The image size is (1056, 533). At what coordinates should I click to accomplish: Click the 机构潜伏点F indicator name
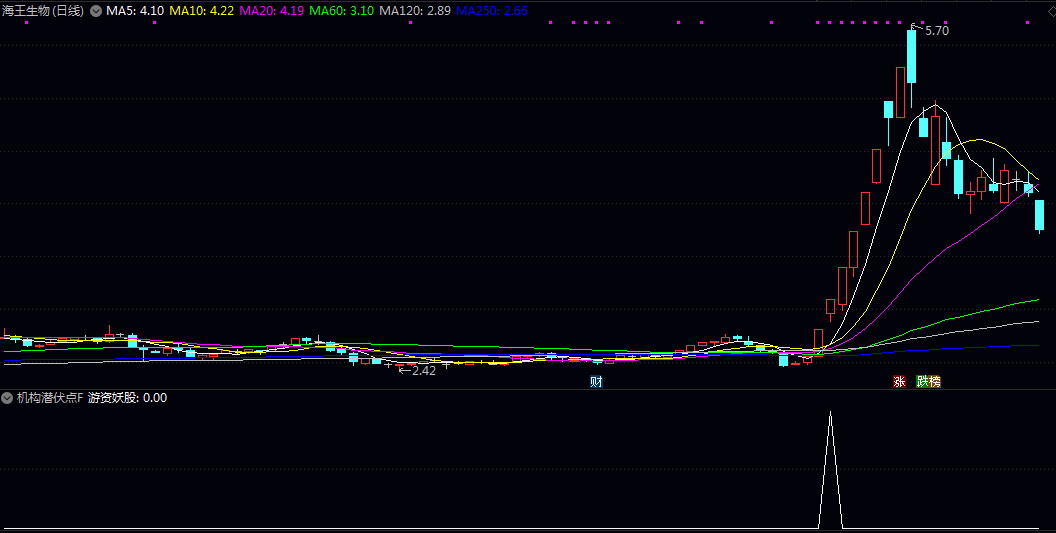(x=50, y=398)
